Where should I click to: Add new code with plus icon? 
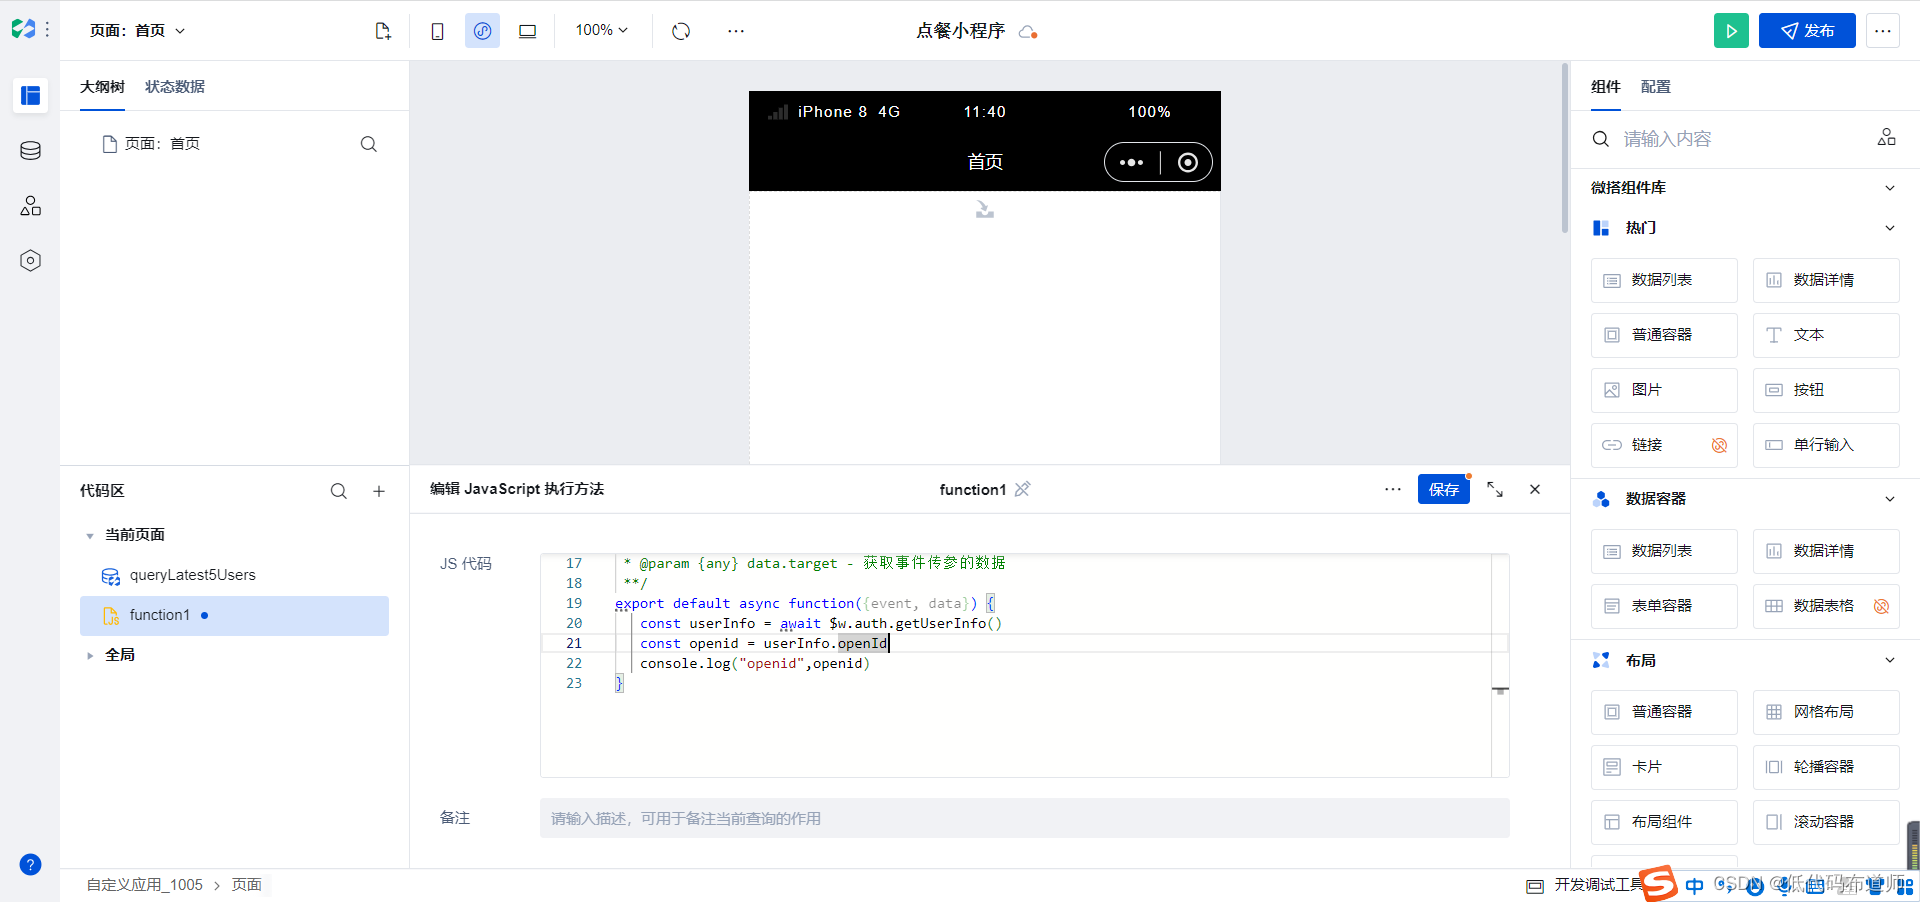379,491
